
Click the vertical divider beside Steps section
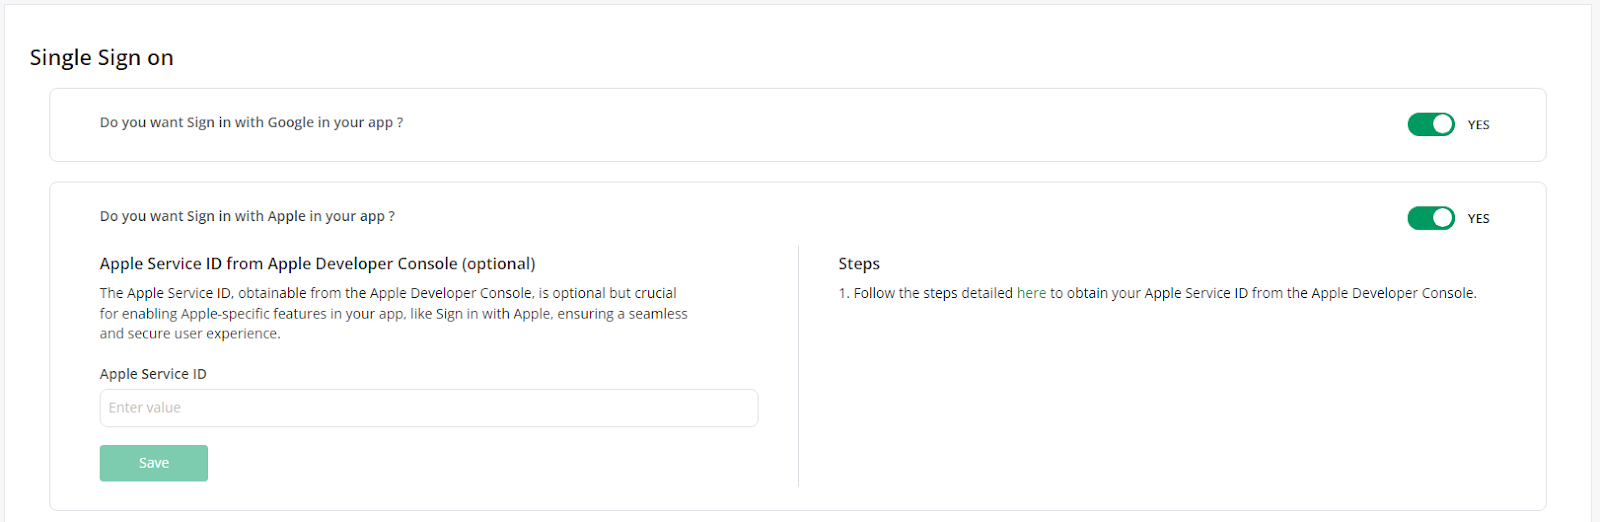(x=798, y=365)
